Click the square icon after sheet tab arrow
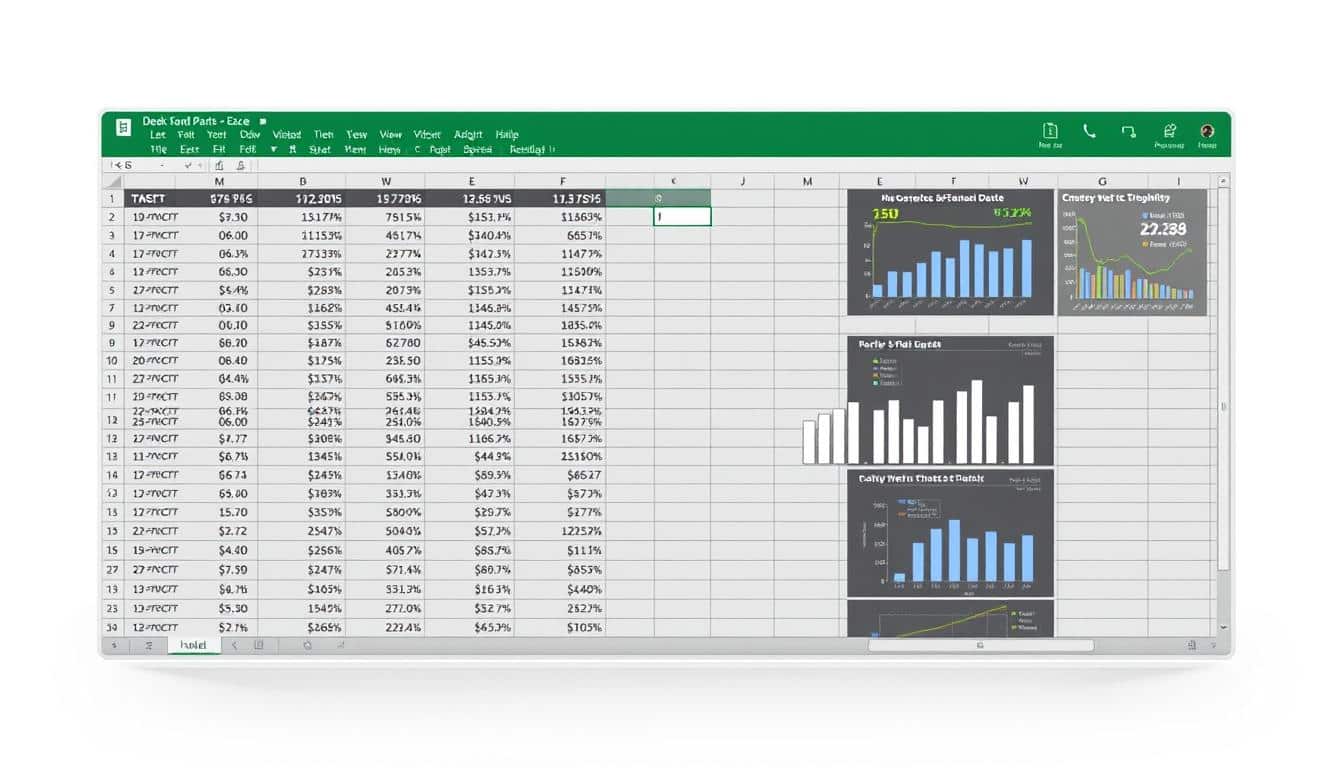Viewport: 1344px width, 768px height. pos(258,646)
